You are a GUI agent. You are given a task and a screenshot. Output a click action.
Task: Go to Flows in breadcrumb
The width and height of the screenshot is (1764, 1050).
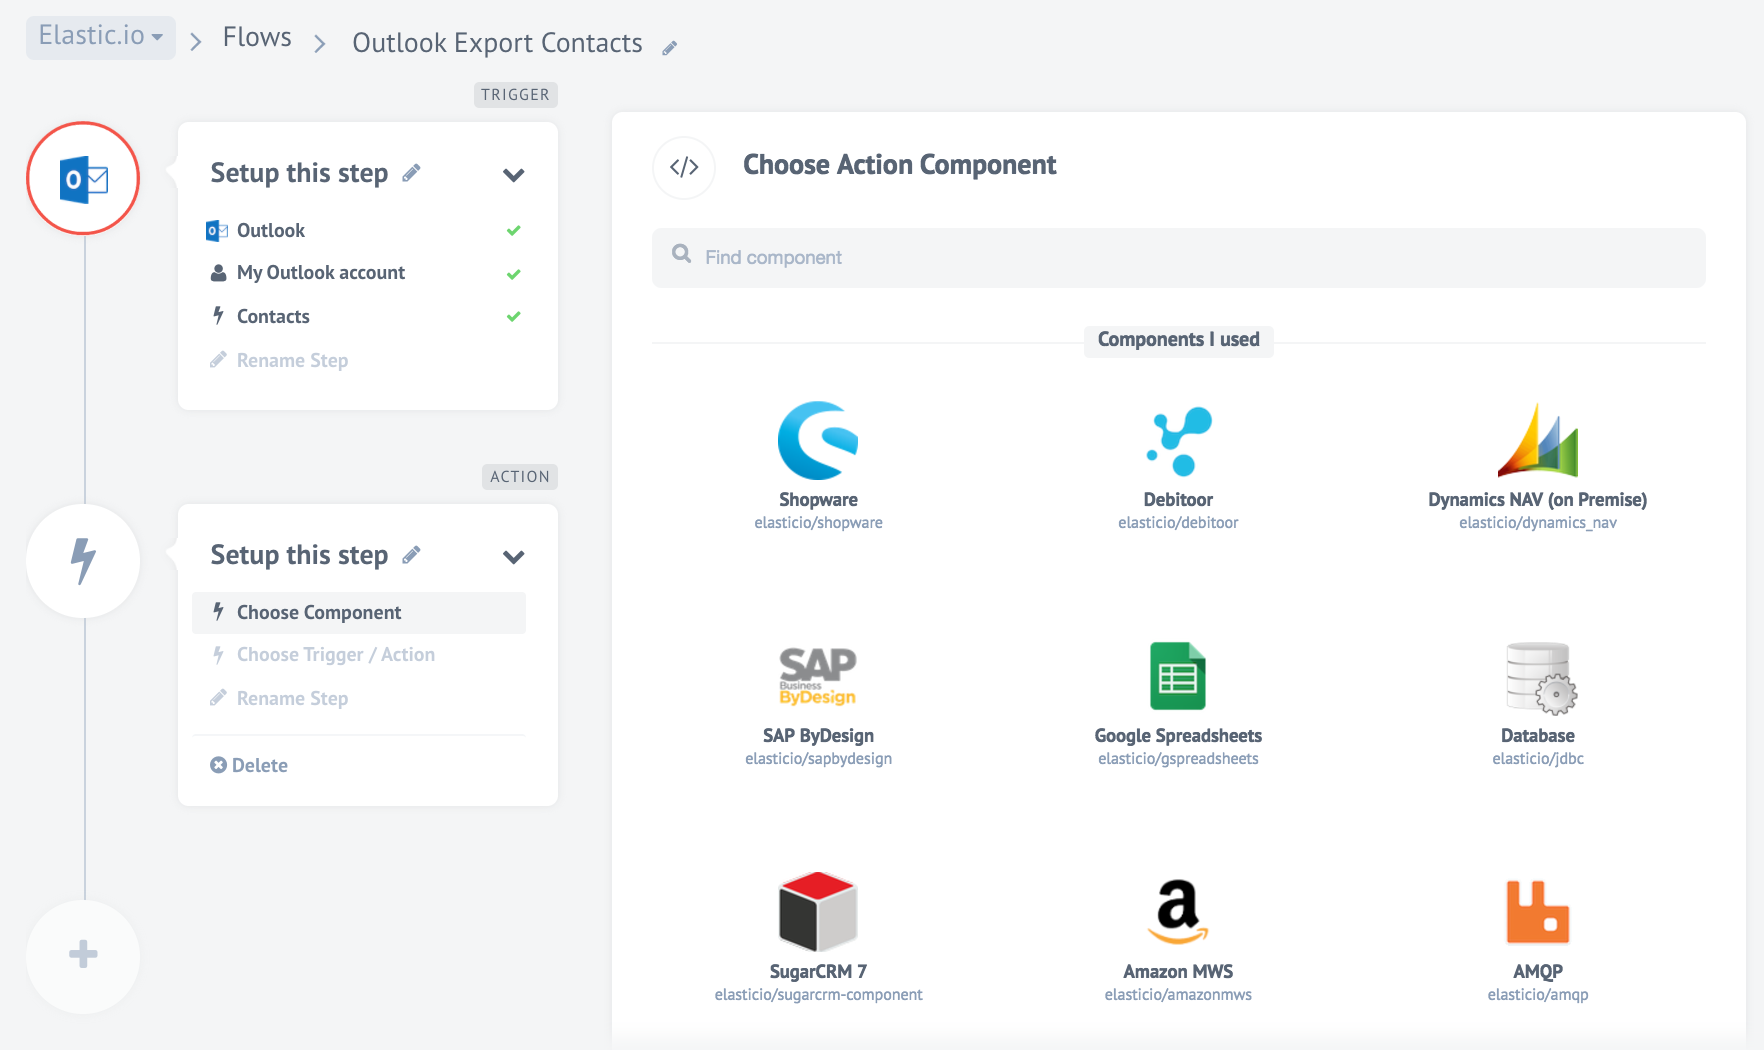click(257, 38)
